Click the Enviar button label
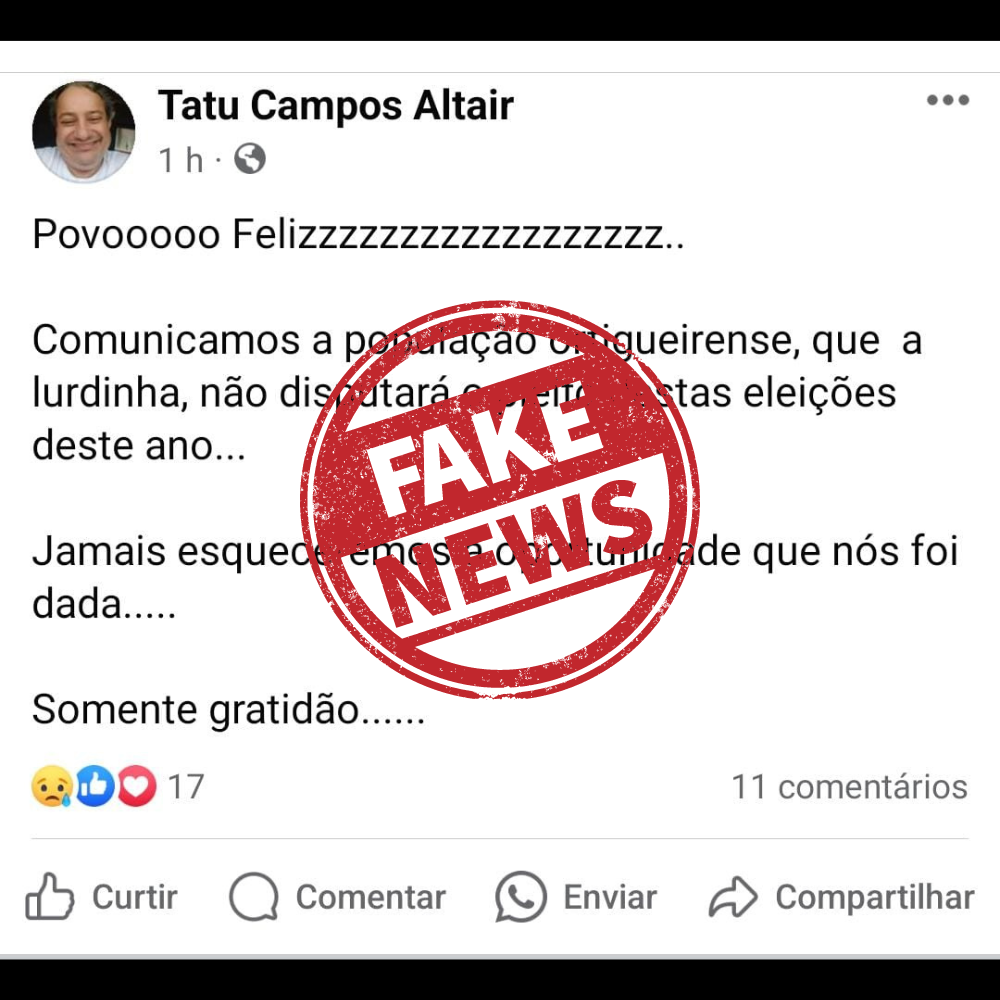The height and width of the screenshot is (1000, 1000). click(x=610, y=897)
